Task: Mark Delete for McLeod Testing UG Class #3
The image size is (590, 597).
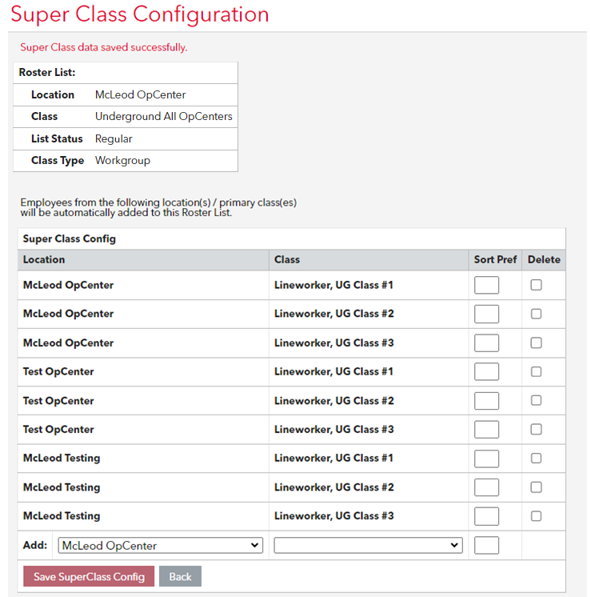Action: point(536,516)
